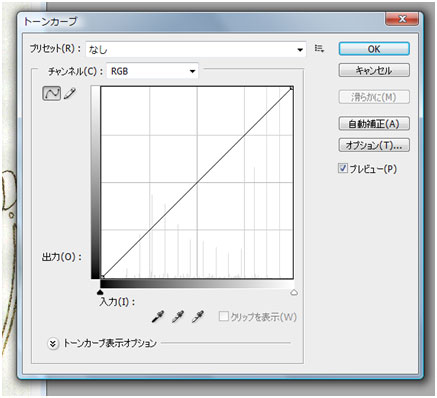Enable クリップを表示(W) checkbox
Viewport: 437px width, 398px height.
pos(223,316)
